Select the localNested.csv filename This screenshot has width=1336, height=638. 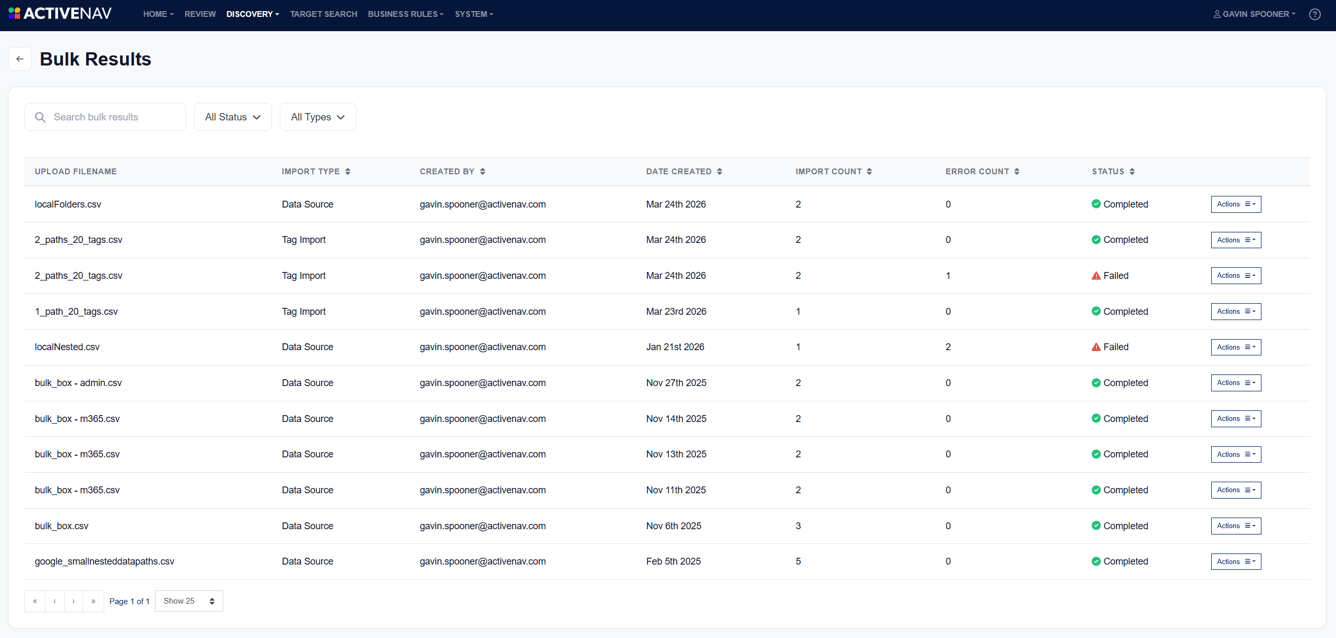point(67,347)
